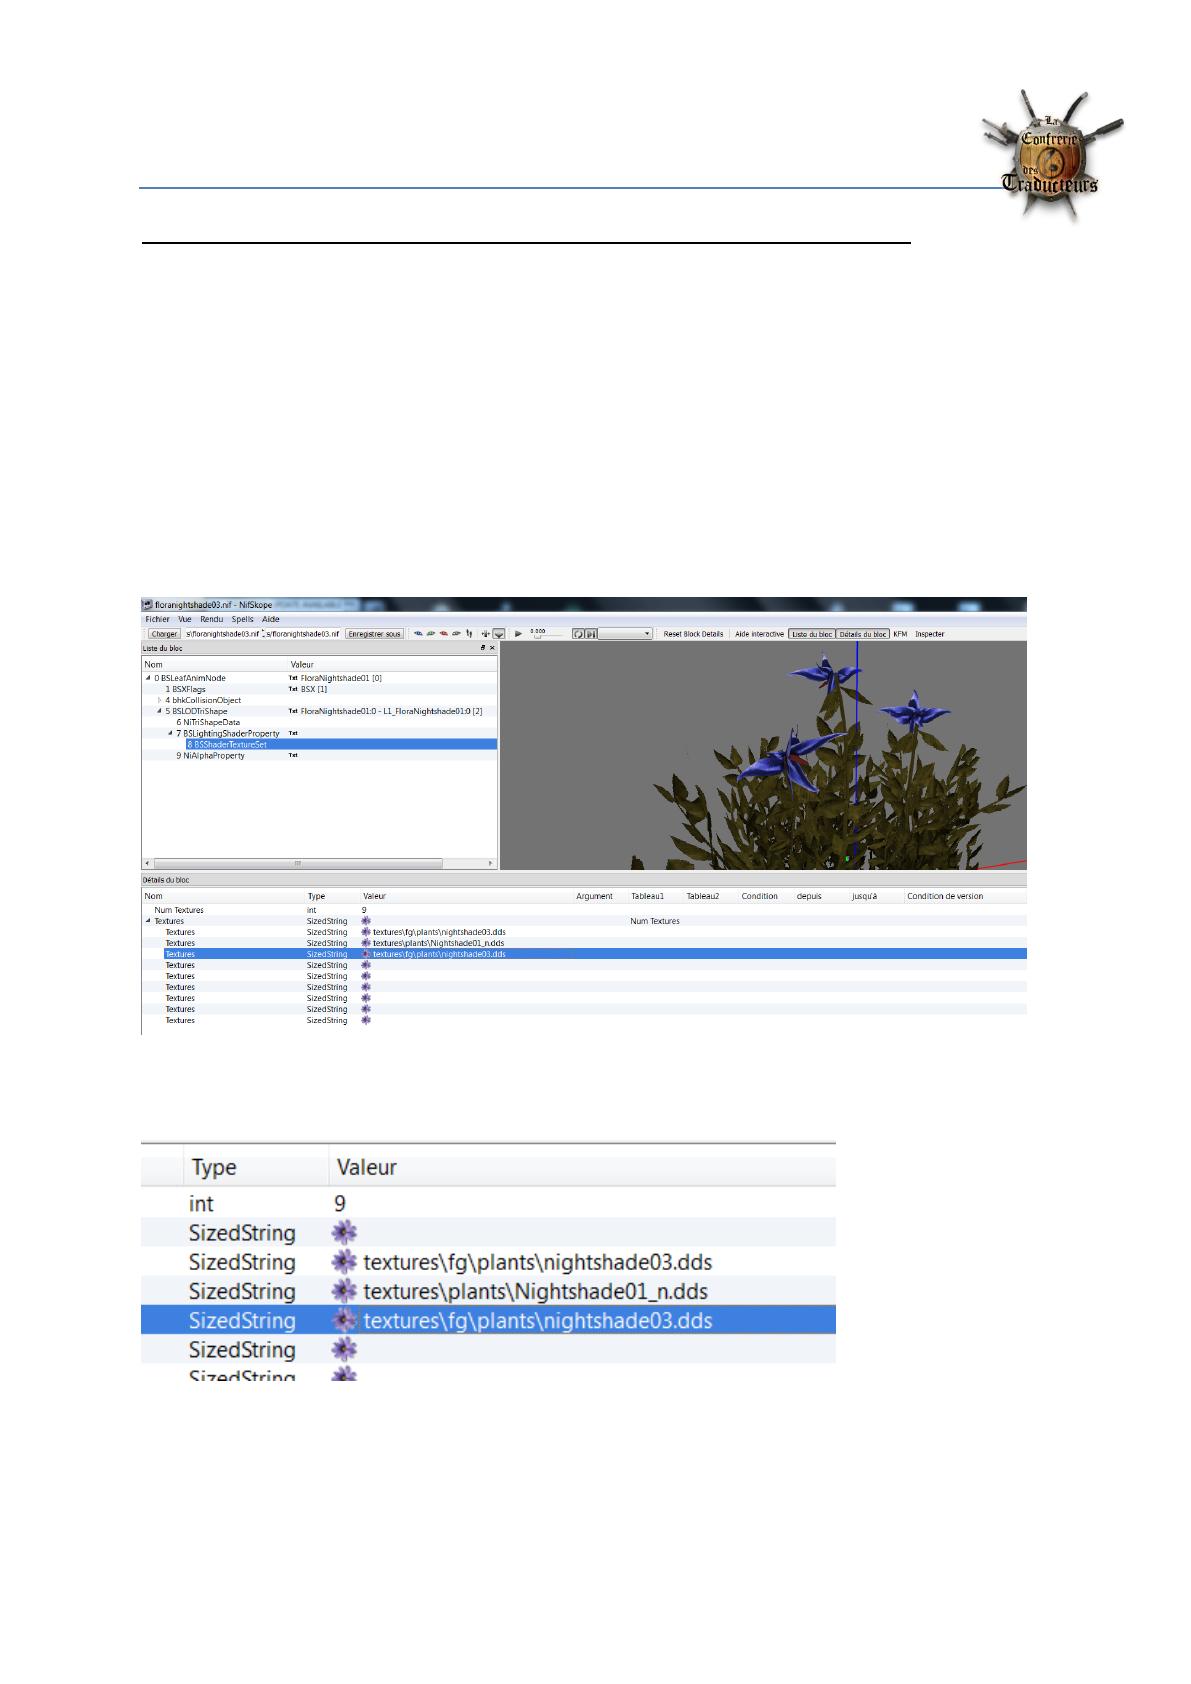Image resolution: width=1191 pixels, height=1684 pixels.
Task: Open the Aide menu
Action: click(270, 619)
